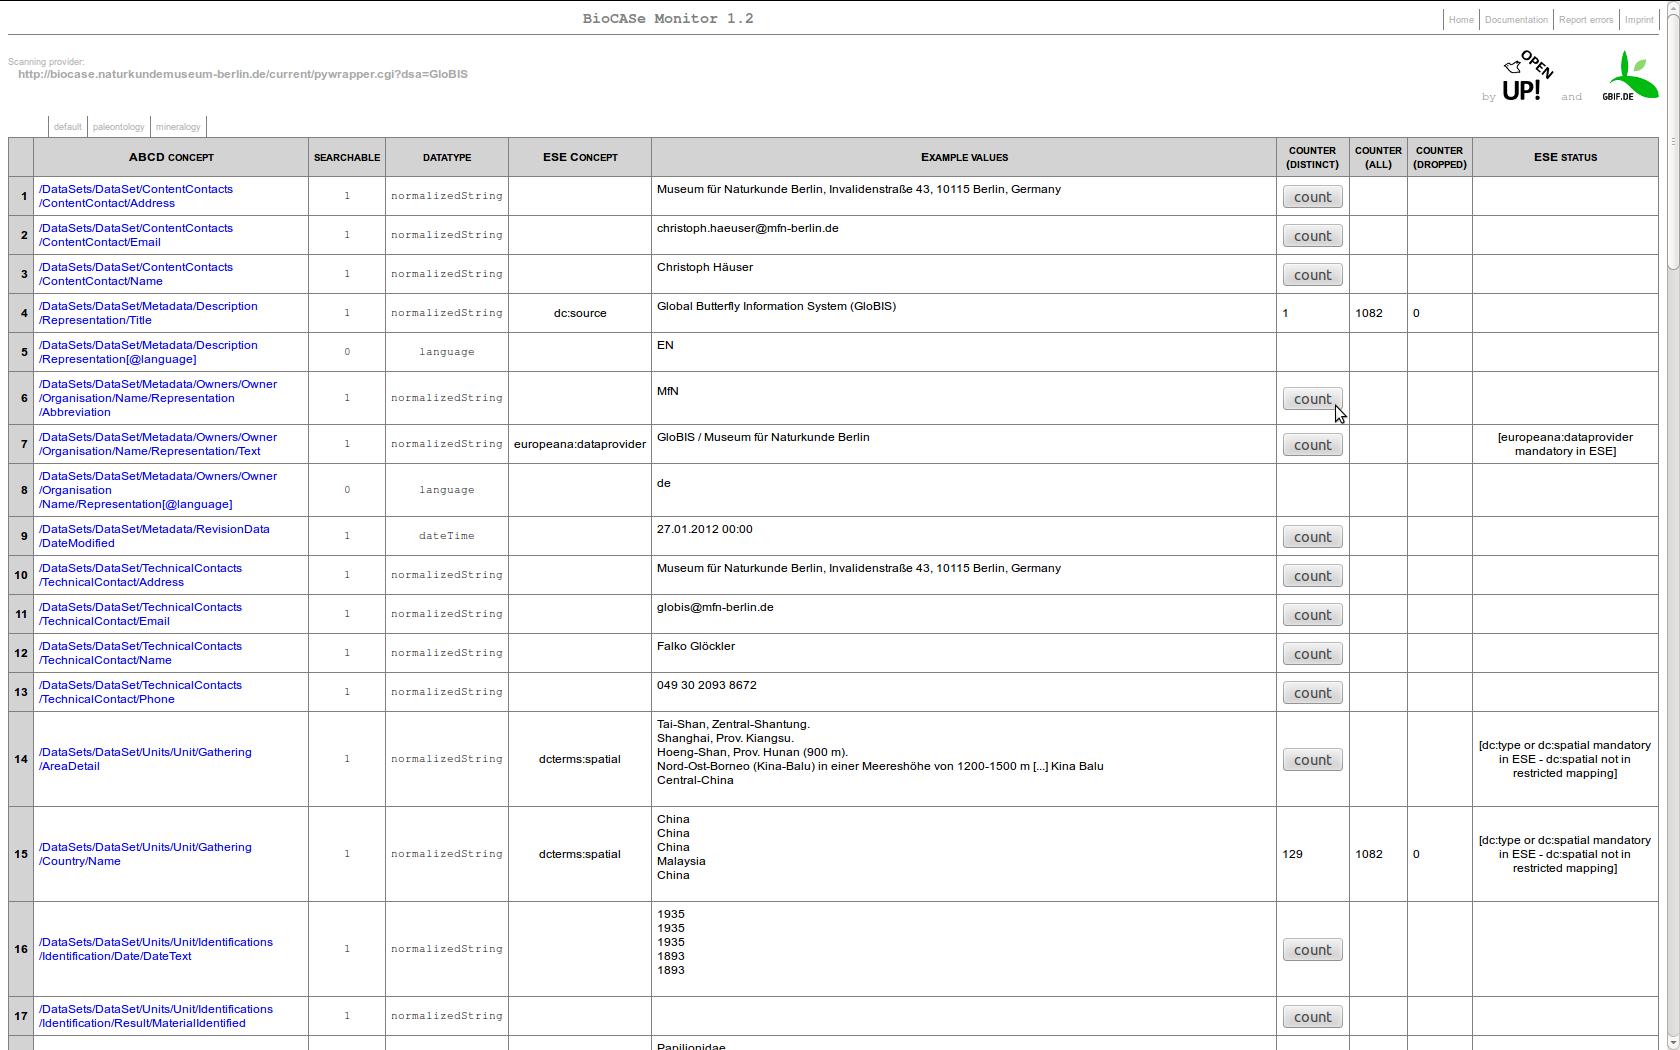Click the BioCASe Monitor 1.2 title
The image size is (1680, 1050).
668,18
